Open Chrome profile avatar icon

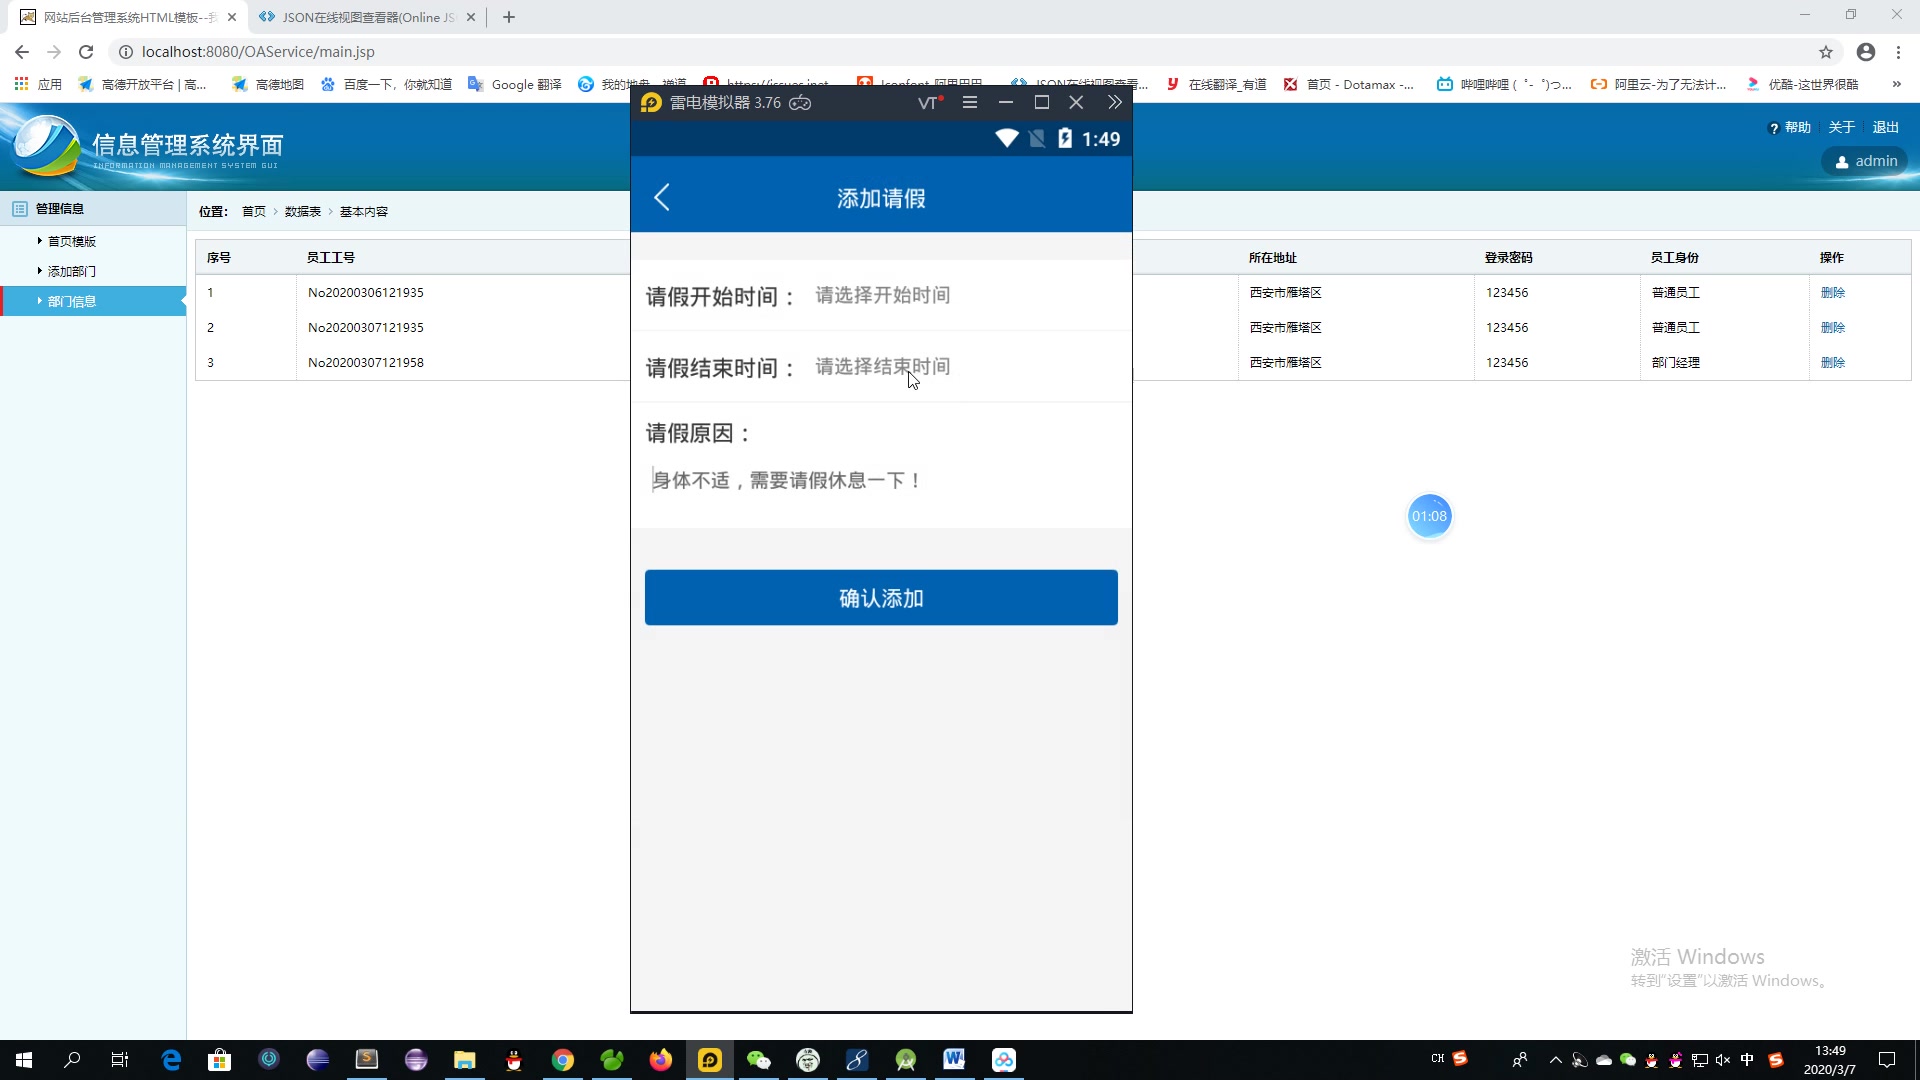1865,52
